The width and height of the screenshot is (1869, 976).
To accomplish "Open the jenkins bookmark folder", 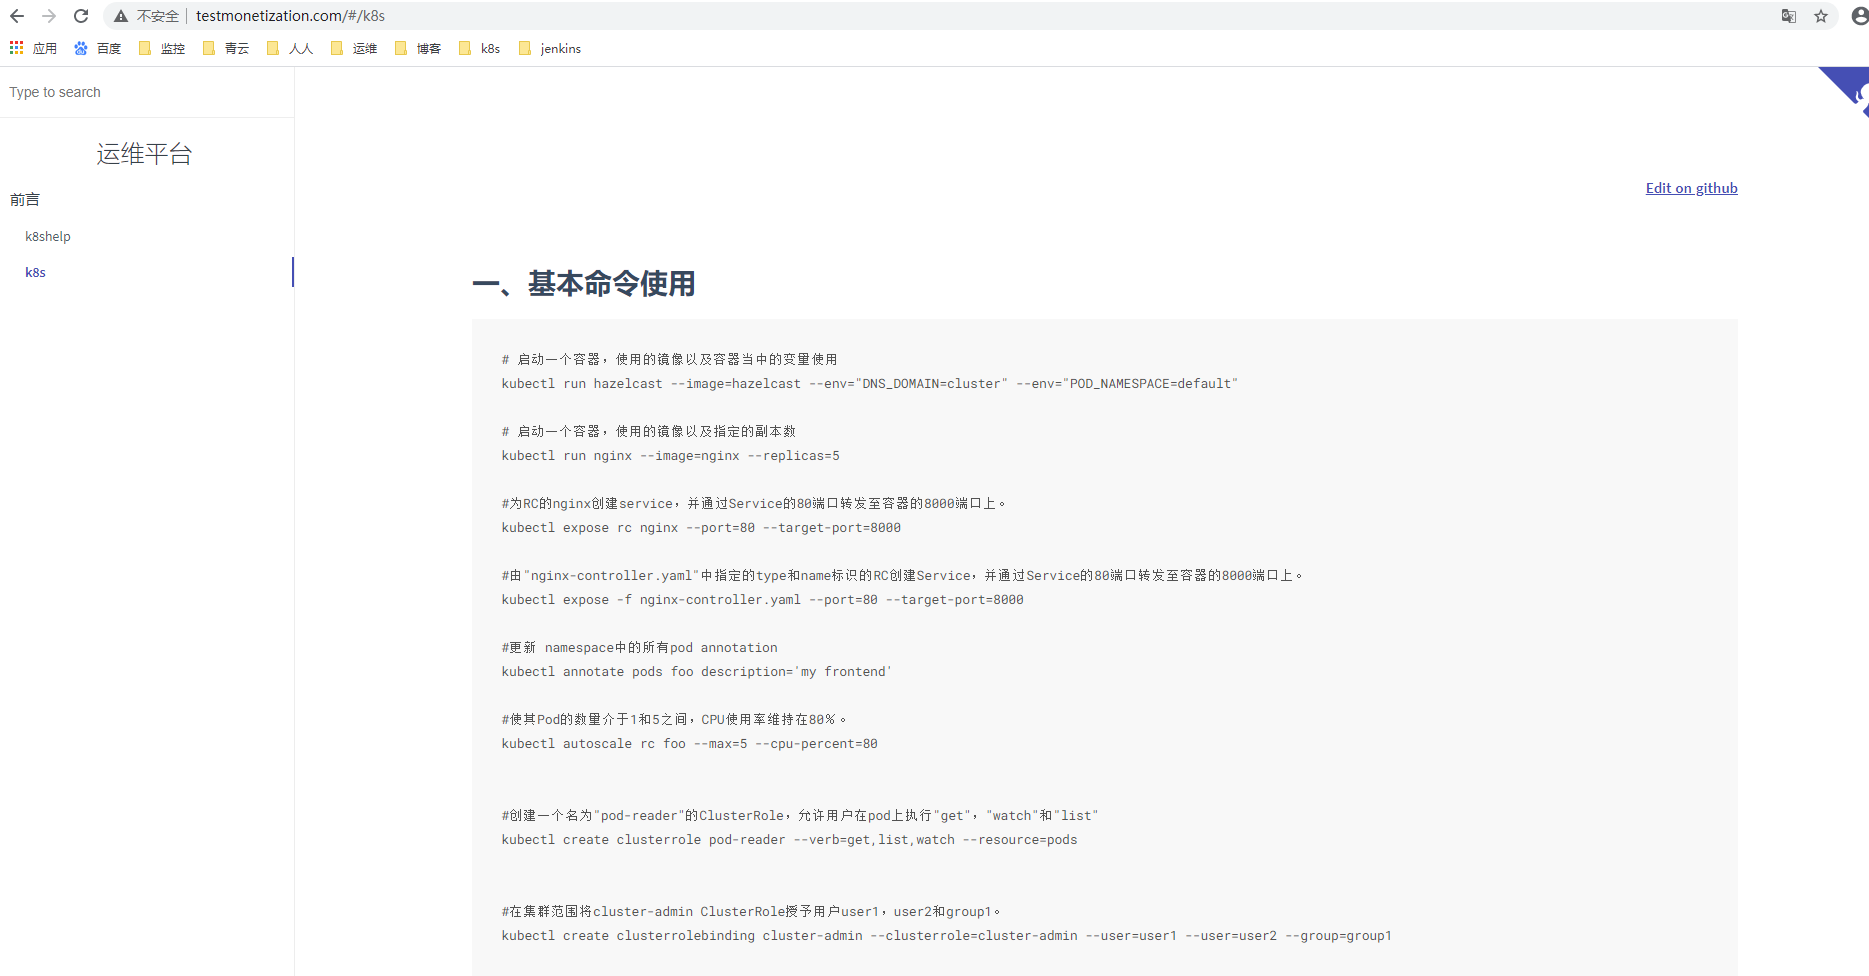I will 550,48.
